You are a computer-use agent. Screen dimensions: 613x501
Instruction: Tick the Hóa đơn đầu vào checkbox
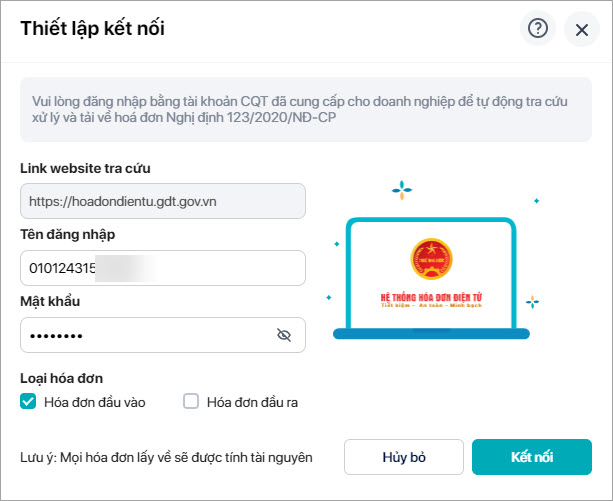pyautogui.click(x=28, y=402)
